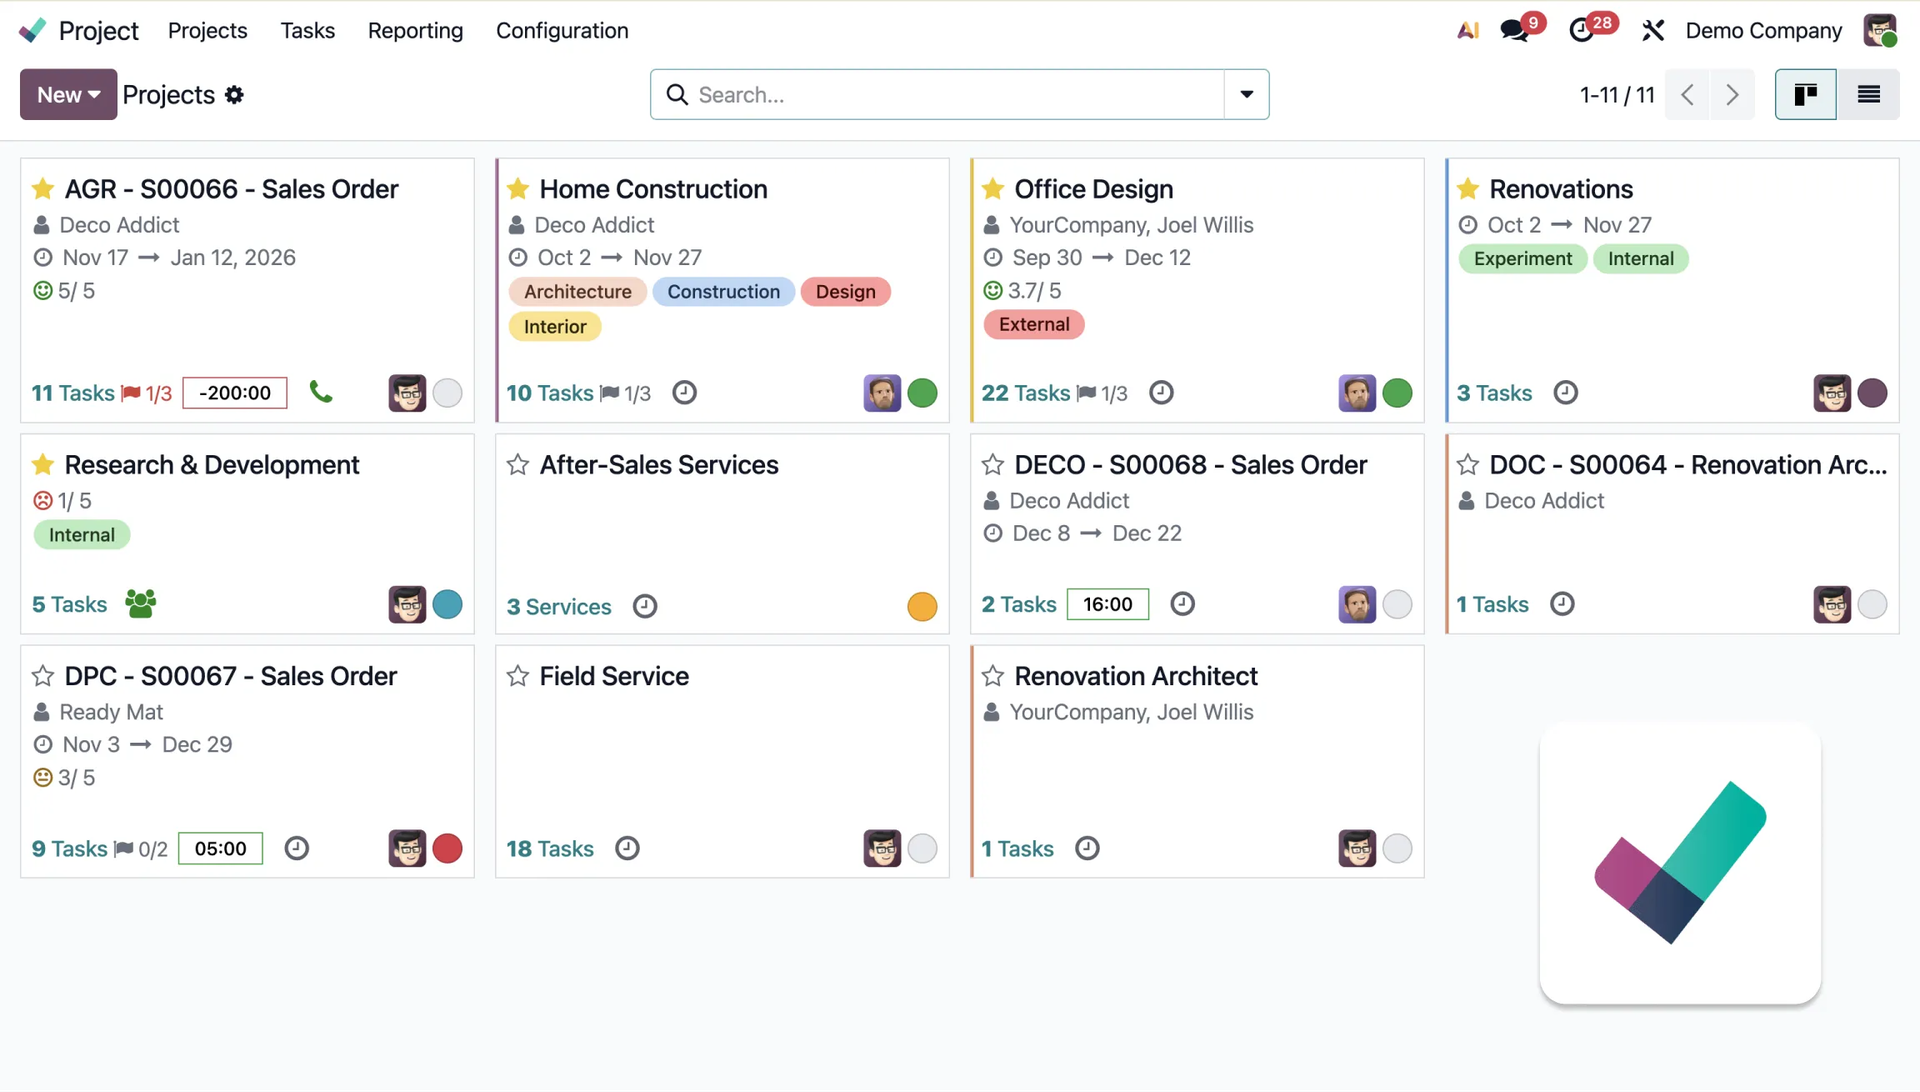Open activity clock on Field Service card
The width and height of the screenshot is (1920, 1092).
(627, 848)
